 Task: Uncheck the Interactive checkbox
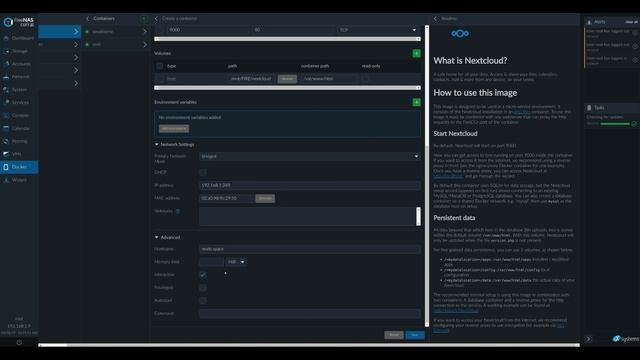[x=202, y=275]
